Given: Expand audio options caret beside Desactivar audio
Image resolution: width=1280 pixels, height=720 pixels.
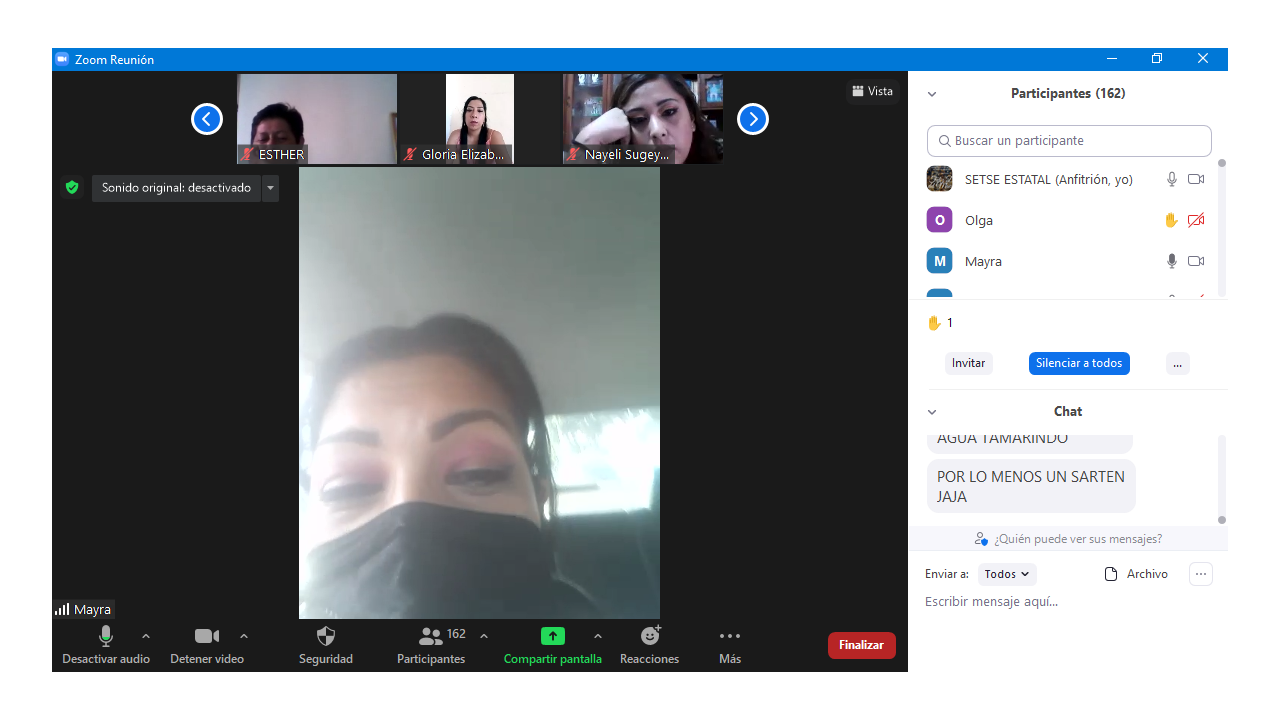Looking at the screenshot, I should (x=146, y=636).
